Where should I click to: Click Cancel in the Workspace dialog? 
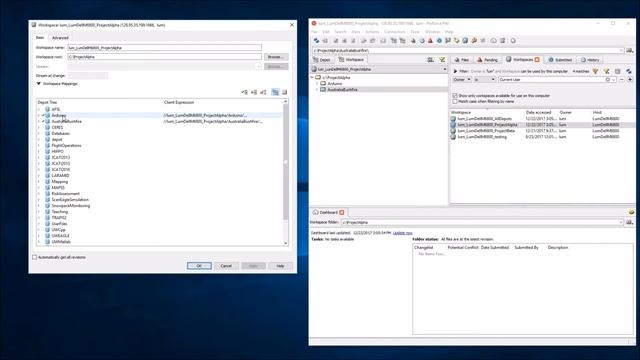(x=226, y=266)
